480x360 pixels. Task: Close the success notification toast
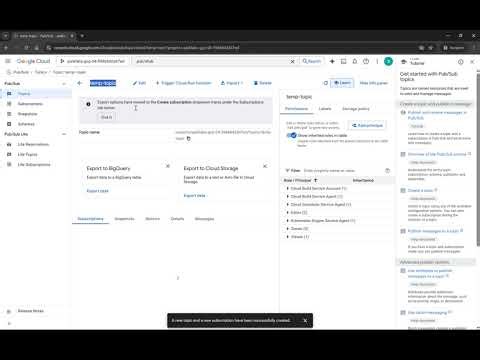305,320
